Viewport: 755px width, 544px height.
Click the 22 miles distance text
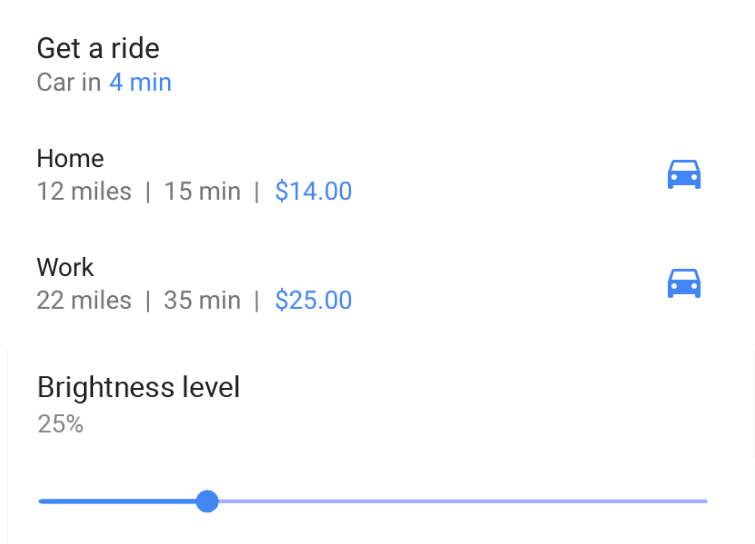tap(84, 300)
